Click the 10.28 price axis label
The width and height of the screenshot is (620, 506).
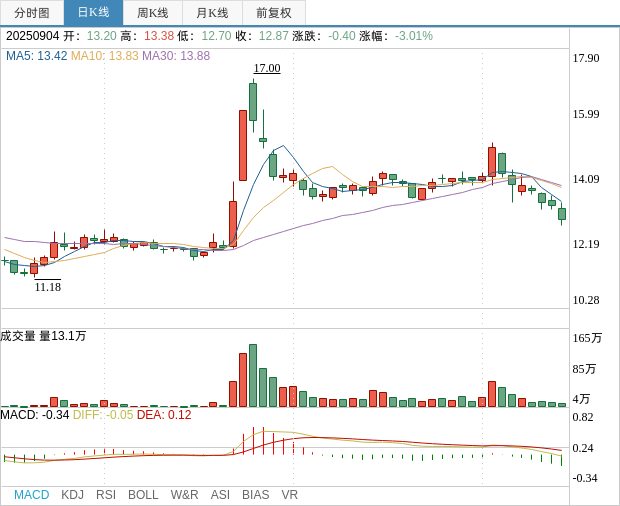(x=586, y=300)
